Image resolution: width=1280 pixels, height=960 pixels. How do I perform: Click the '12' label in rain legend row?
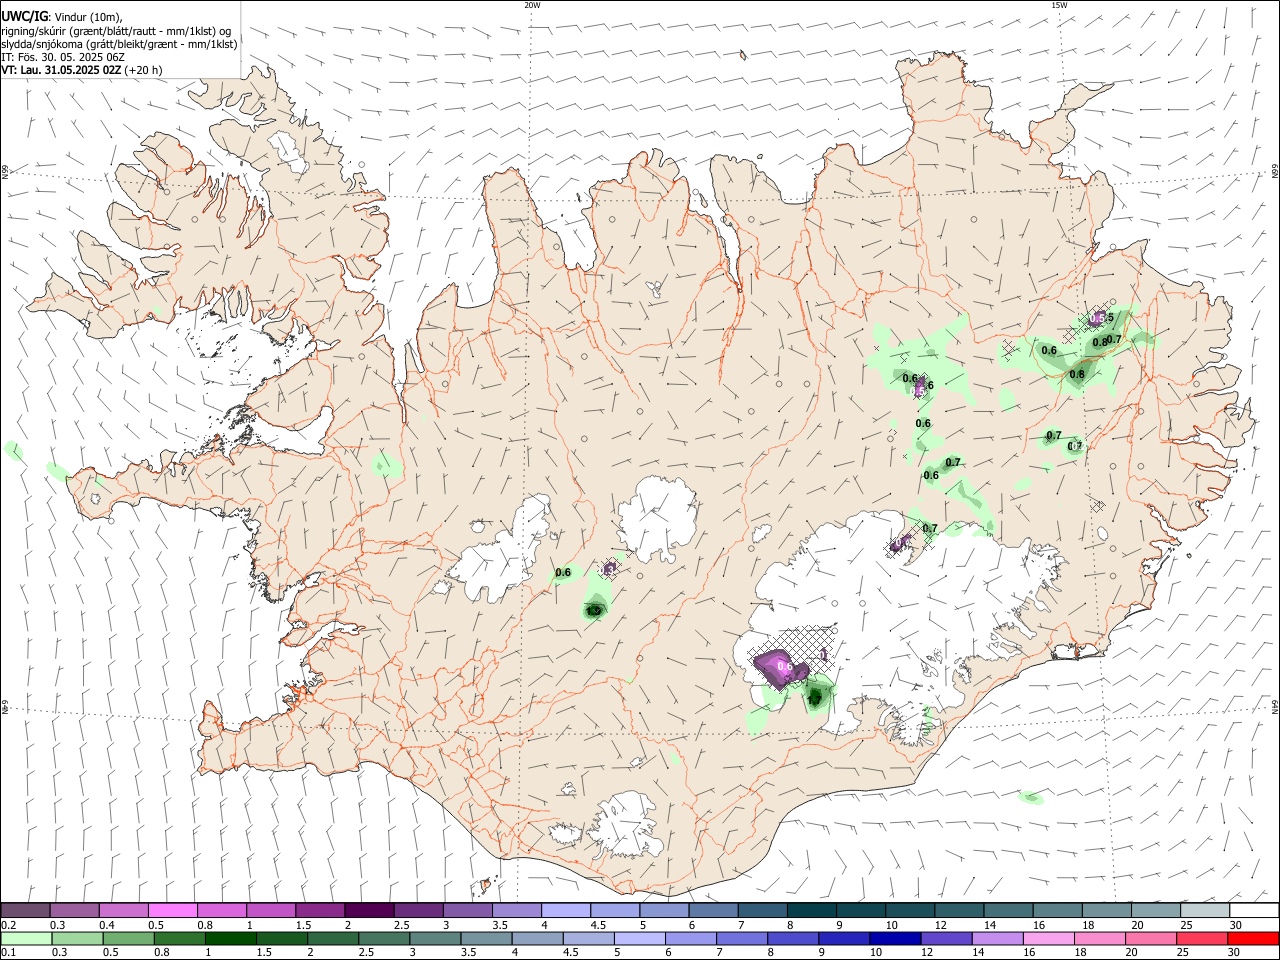pyautogui.click(x=926, y=951)
